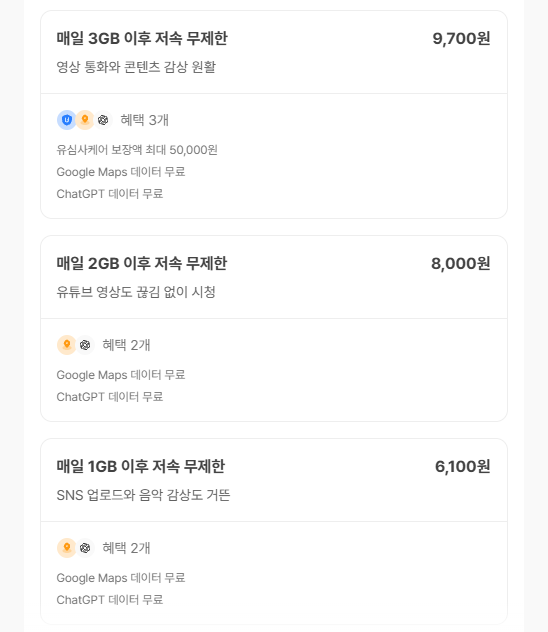The width and height of the screenshot is (548, 632).
Task: Click SNS 업로드와 음악 감상도 거뜬 description
Action: [x=143, y=495]
